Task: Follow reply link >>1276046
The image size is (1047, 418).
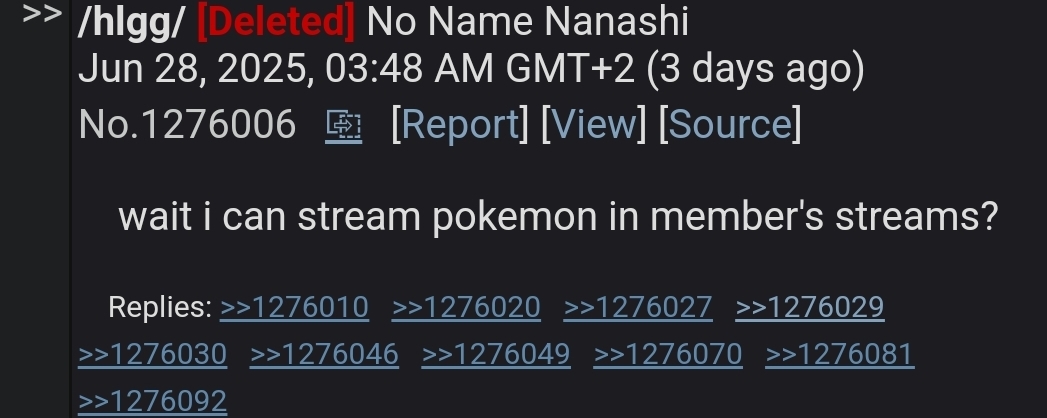Action: [325, 355]
